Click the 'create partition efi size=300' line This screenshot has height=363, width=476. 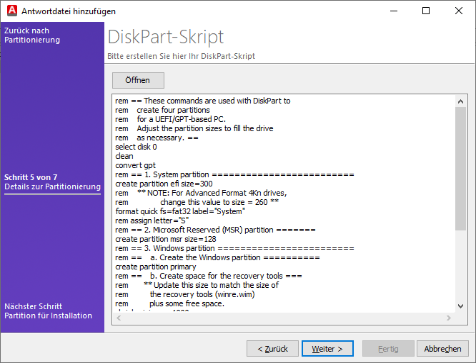click(164, 184)
